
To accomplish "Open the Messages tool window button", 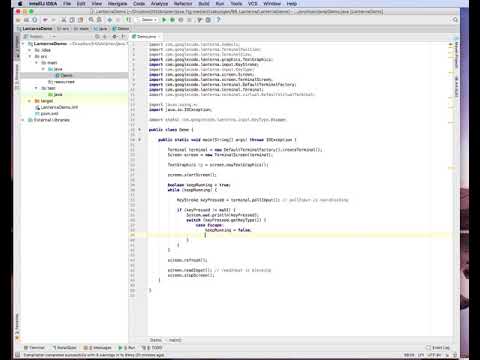I will (x=98, y=348).
